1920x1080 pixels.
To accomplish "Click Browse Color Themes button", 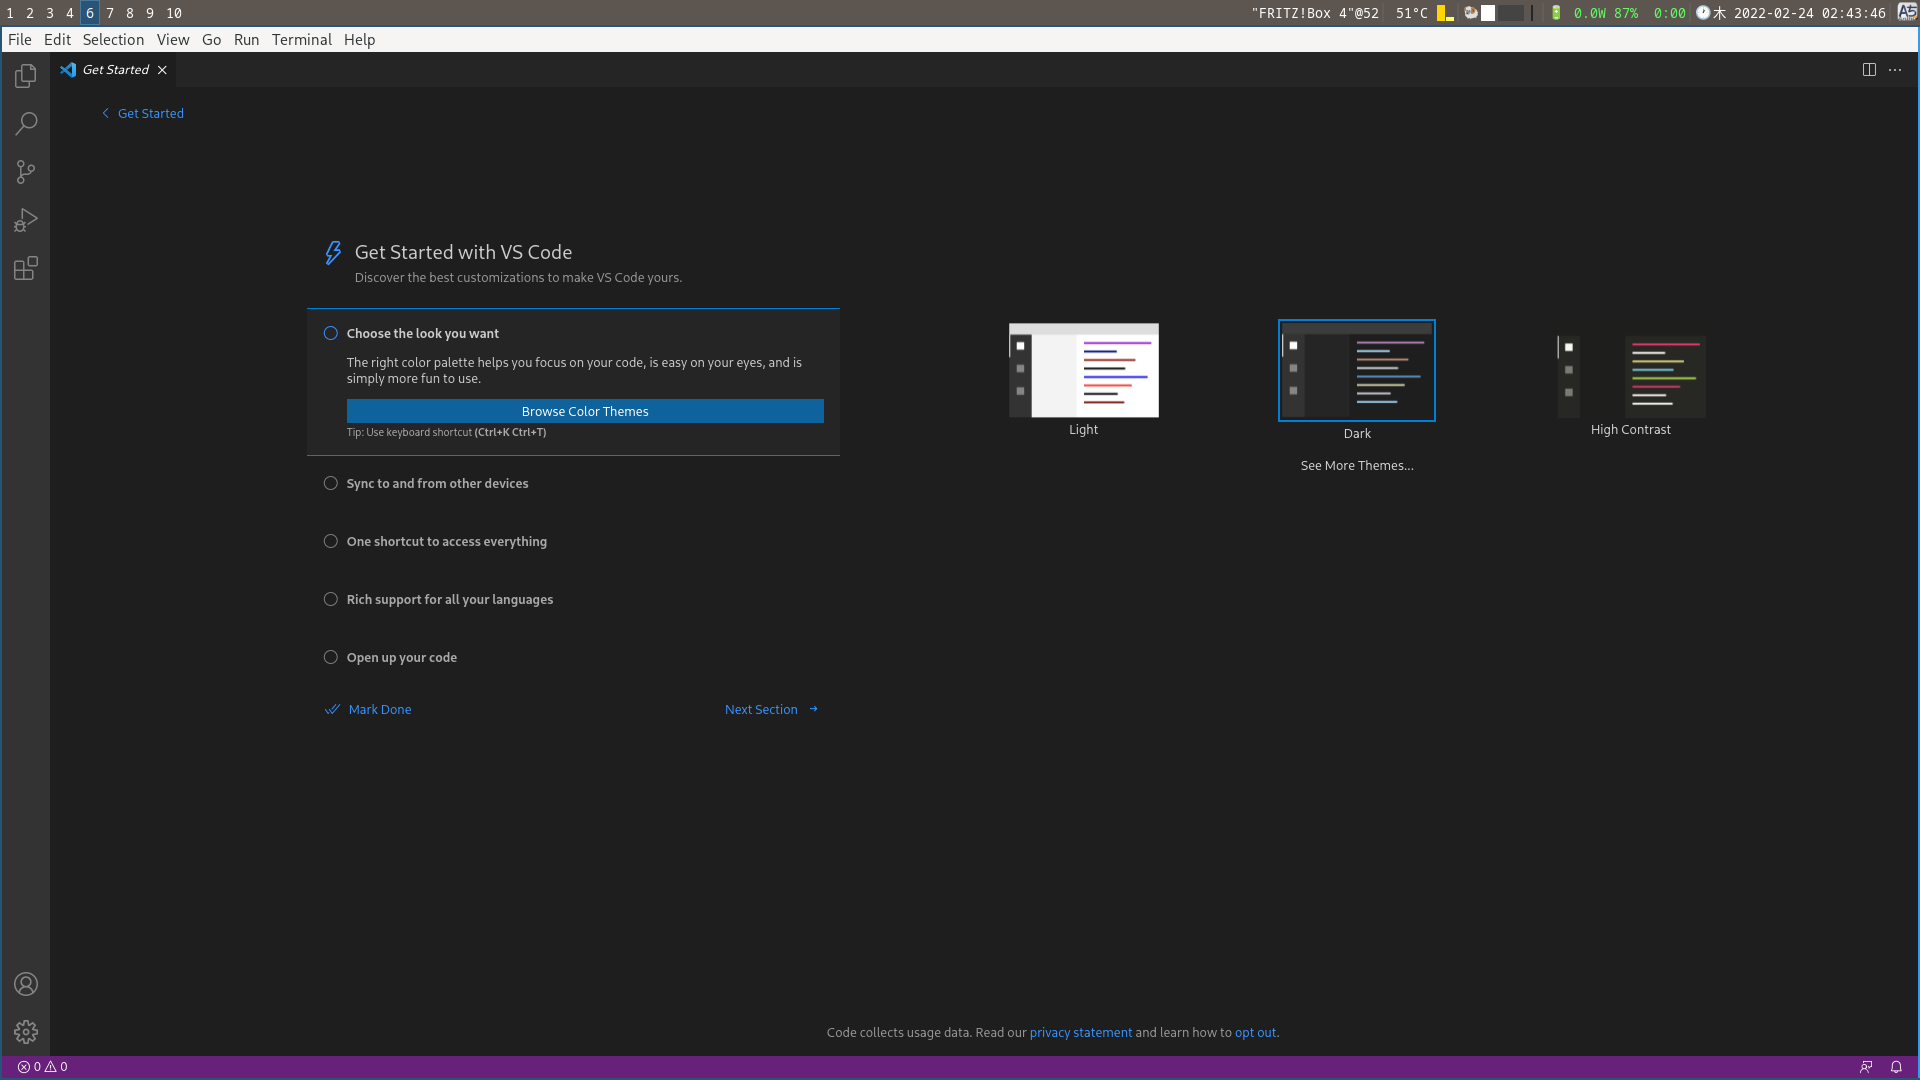I will click(584, 410).
